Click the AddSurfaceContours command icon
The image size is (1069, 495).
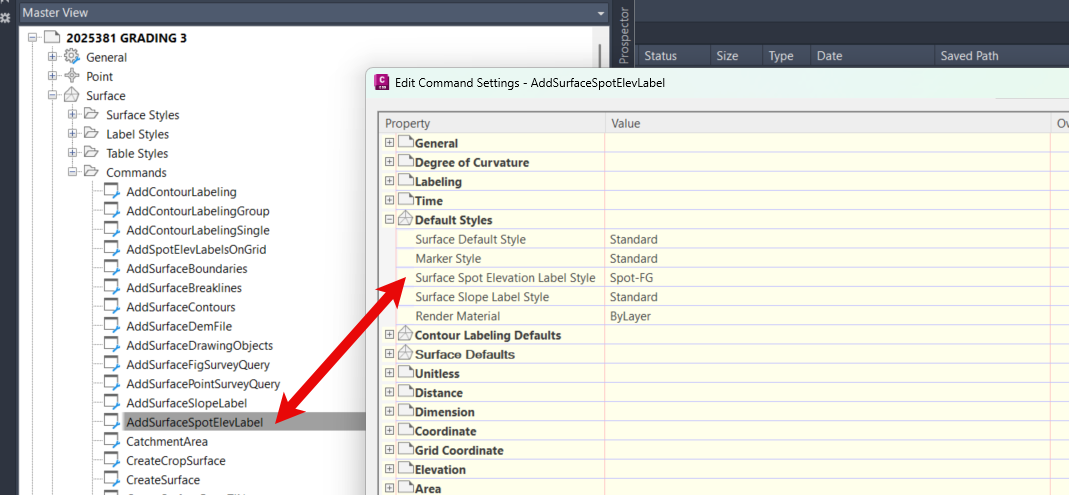pos(112,307)
